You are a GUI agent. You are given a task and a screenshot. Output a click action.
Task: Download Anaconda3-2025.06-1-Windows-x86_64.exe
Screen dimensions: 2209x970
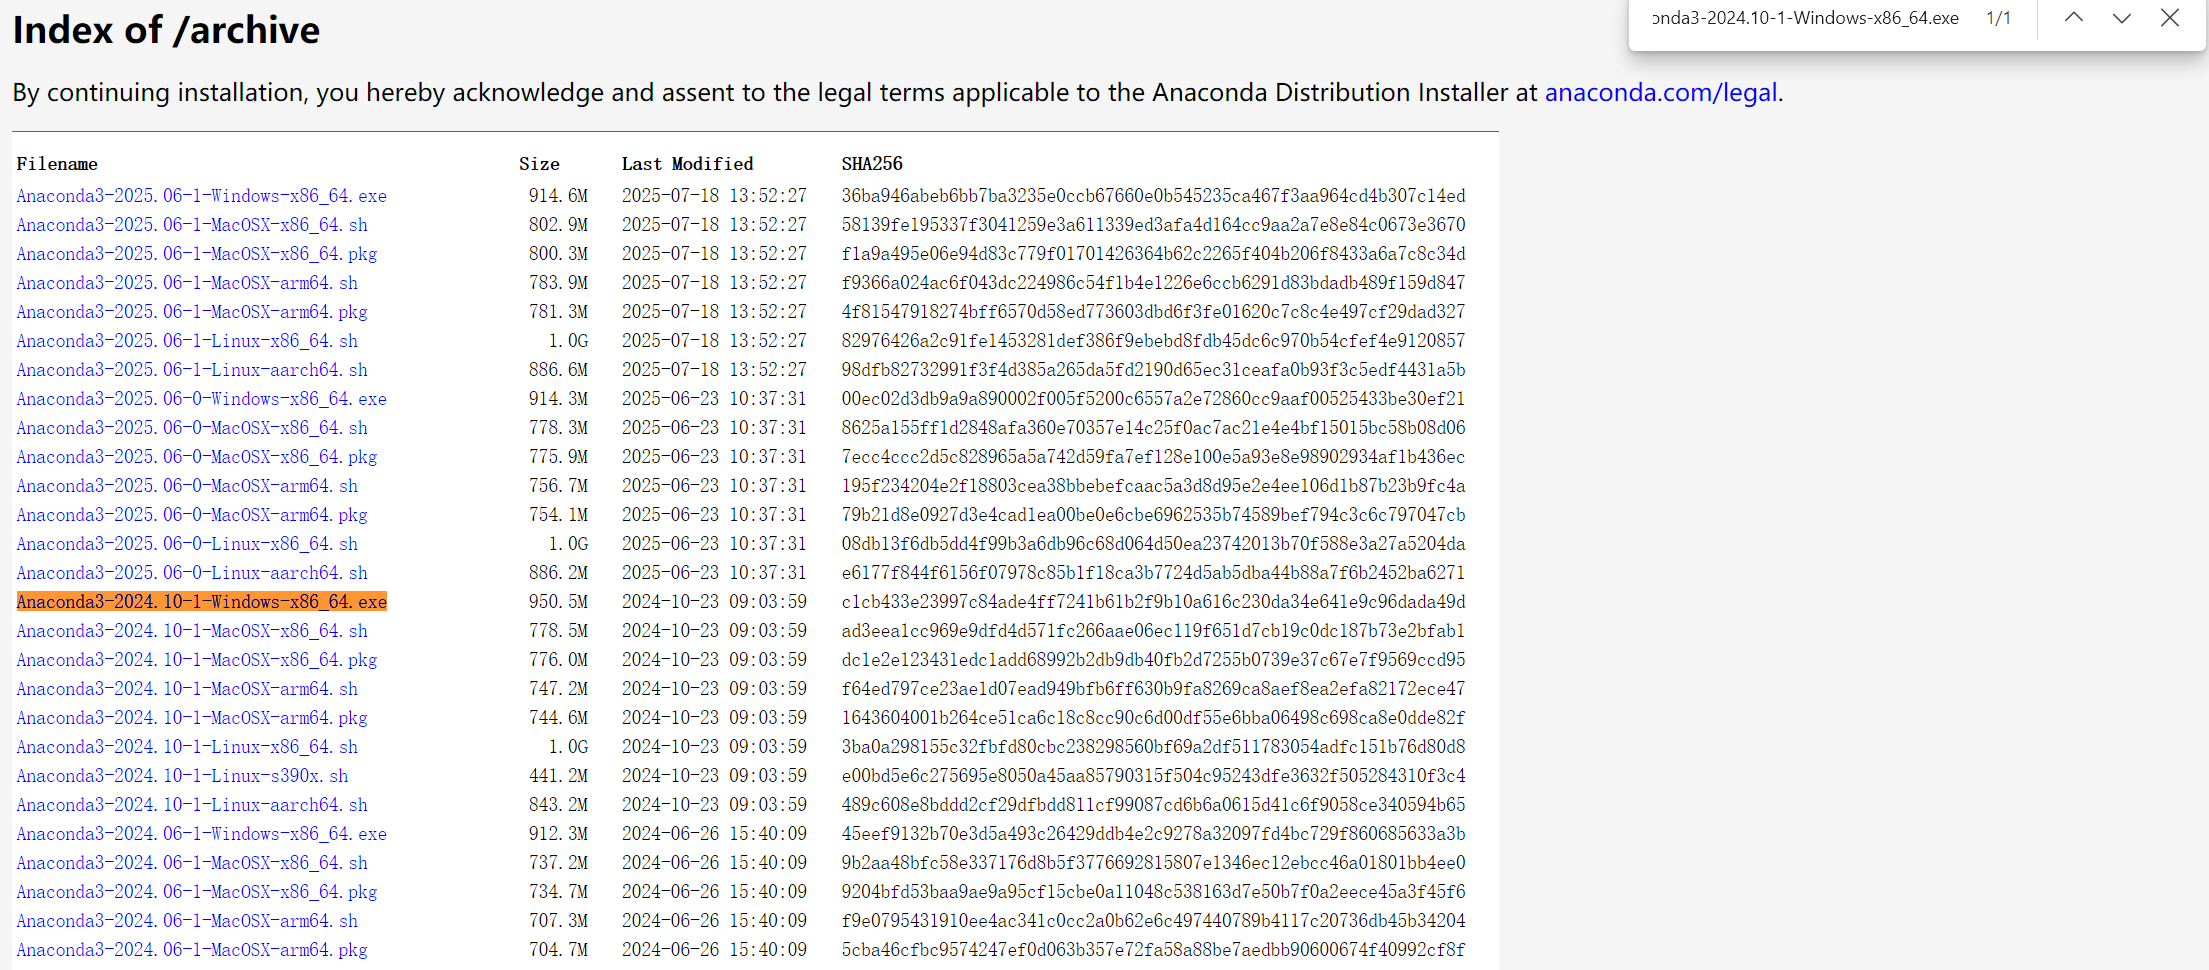click(x=201, y=196)
